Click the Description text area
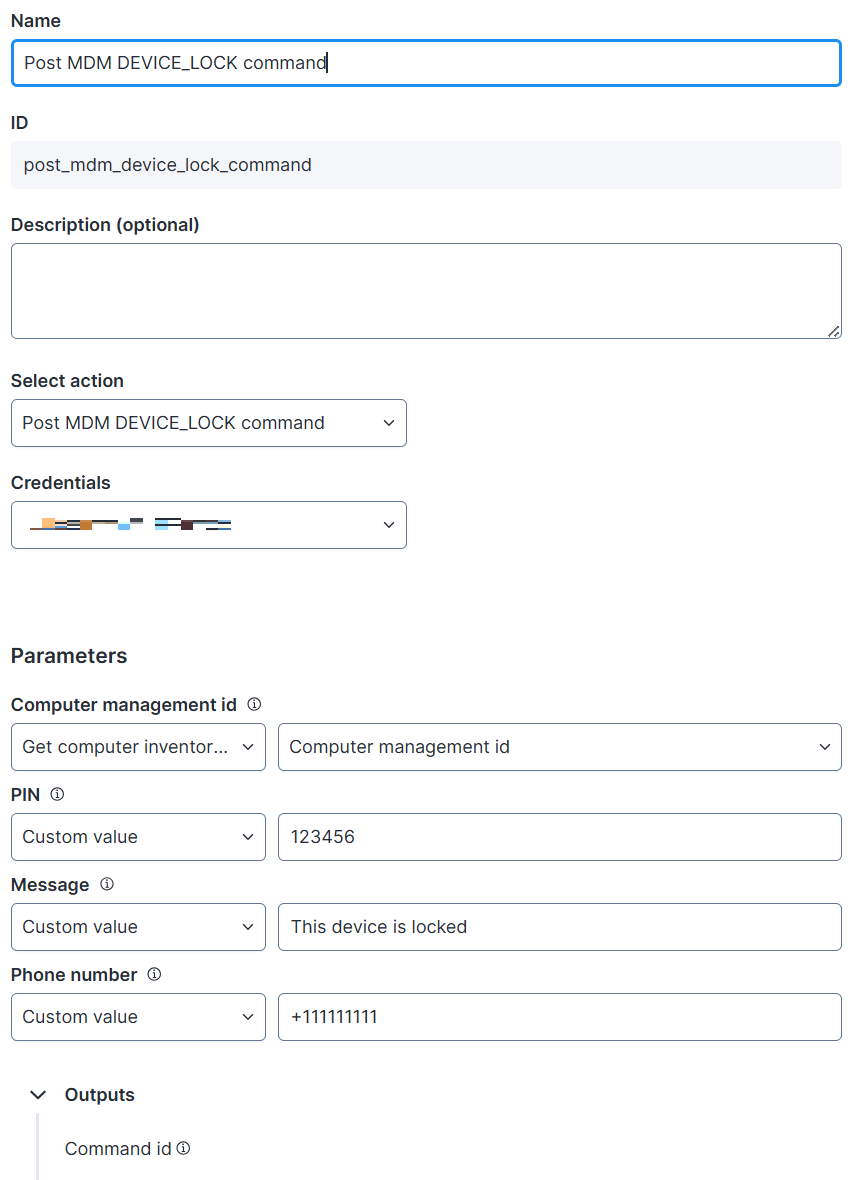The width and height of the screenshot is (860, 1180). (x=426, y=290)
